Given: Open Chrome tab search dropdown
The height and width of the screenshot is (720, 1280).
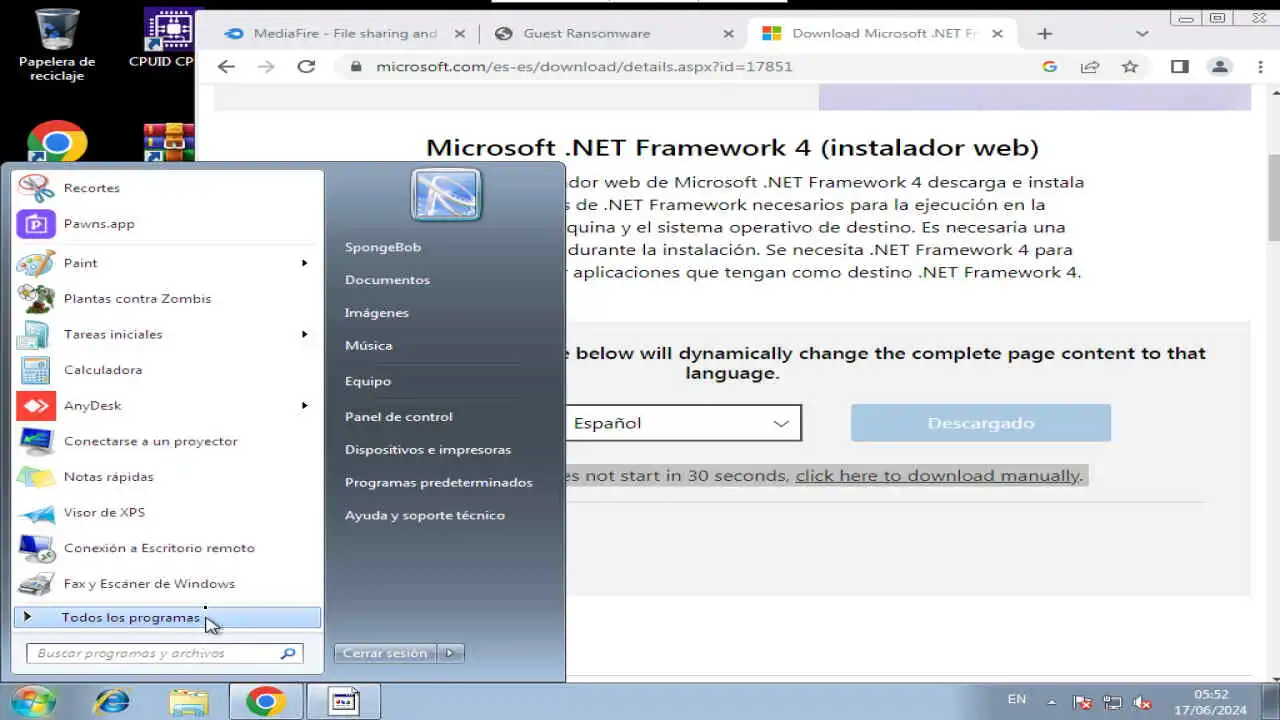Looking at the screenshot, I should pos(1142,33).
